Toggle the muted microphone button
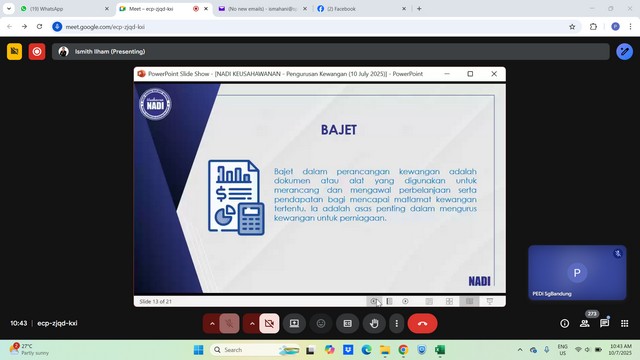The height and width of the screenshot is (360, 640). tap(229, 323)
